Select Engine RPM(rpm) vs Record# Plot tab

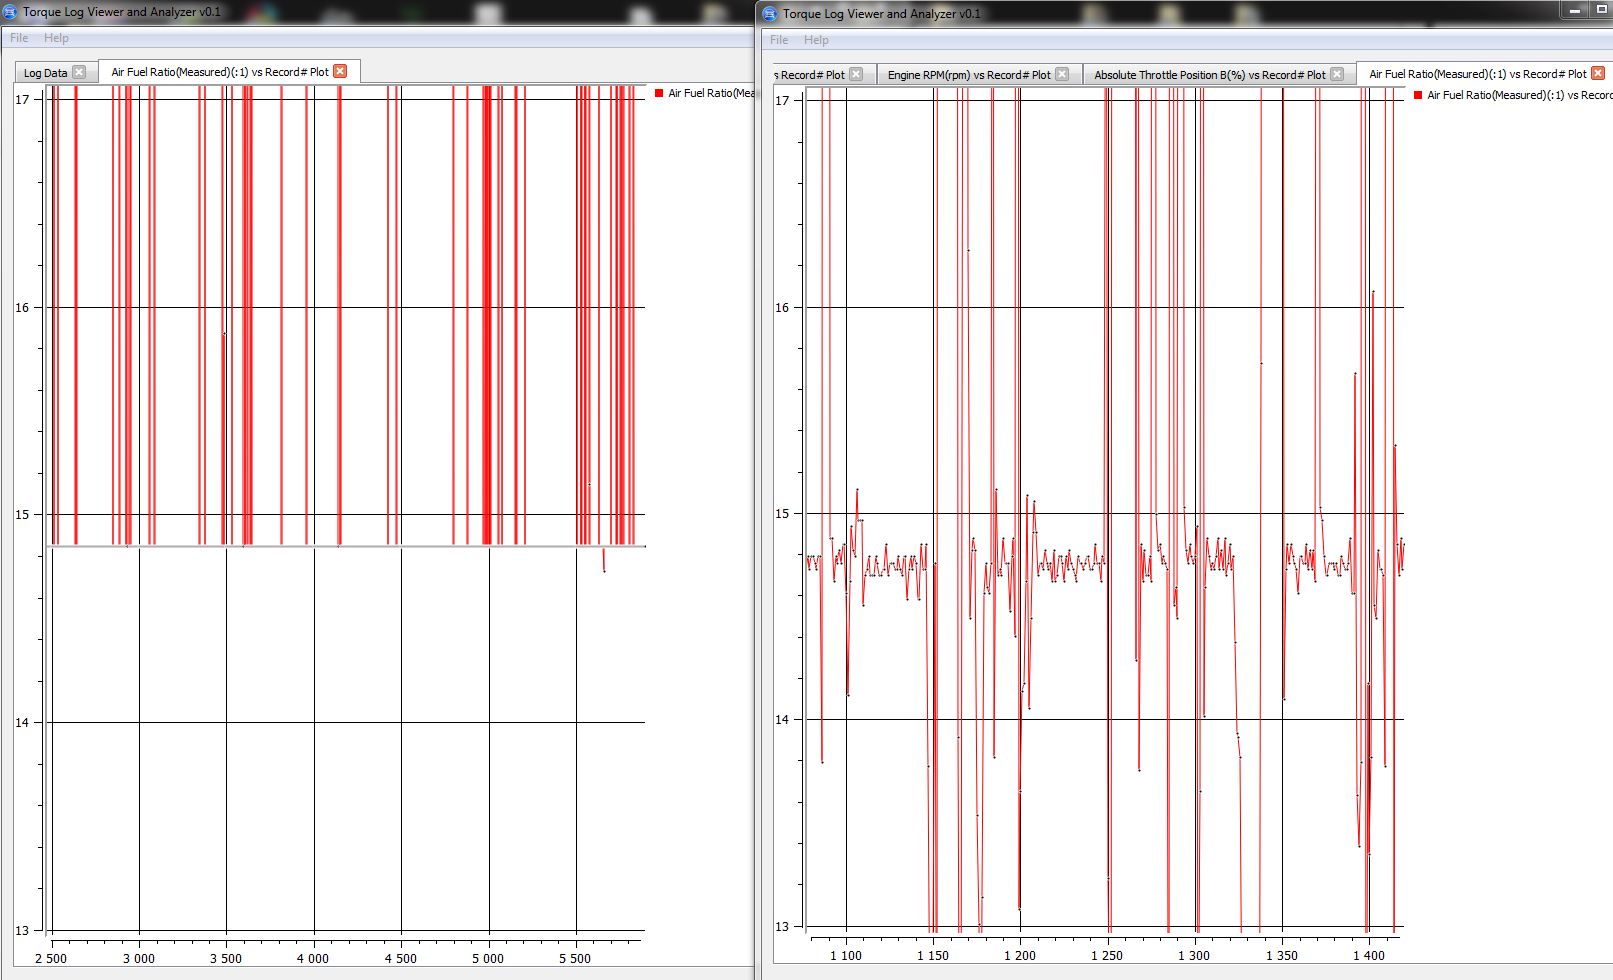pos(968,75)
